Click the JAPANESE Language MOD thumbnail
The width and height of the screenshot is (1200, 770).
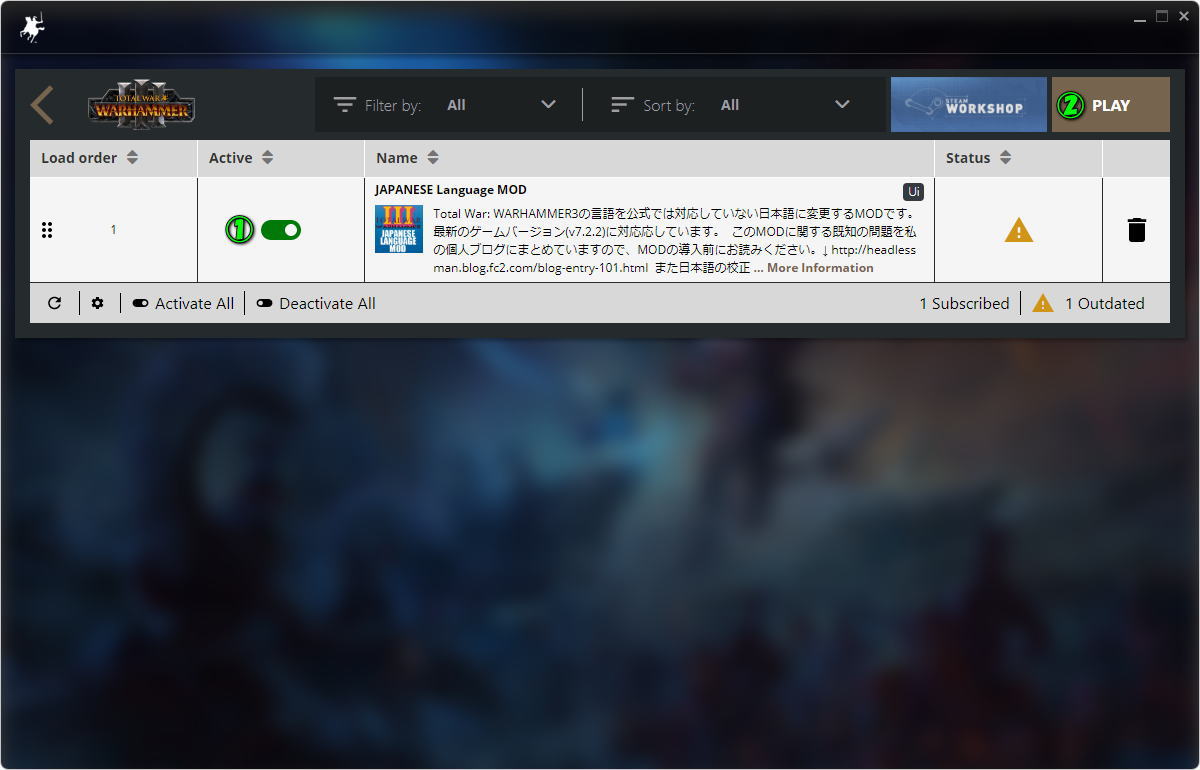point(399,229)
